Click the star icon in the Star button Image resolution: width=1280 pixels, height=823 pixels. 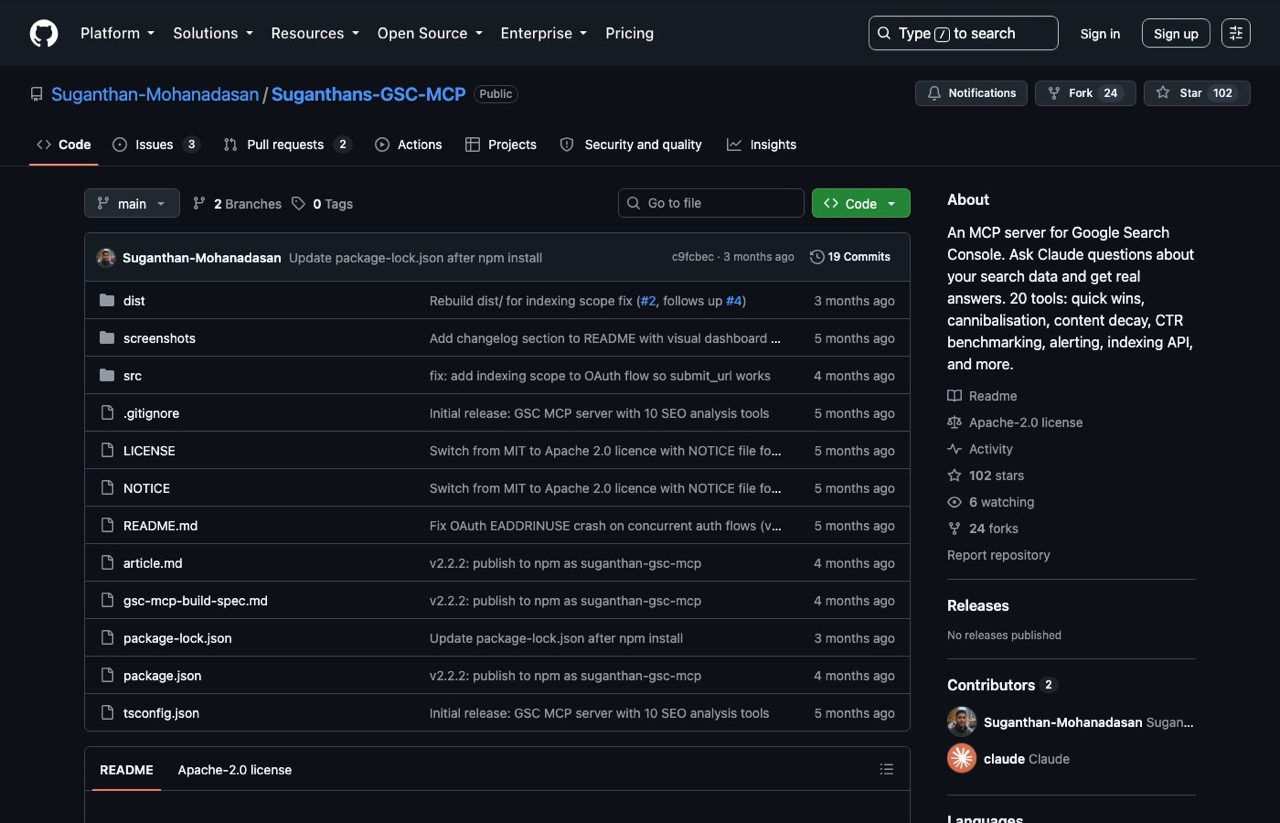coord(1162,93)
